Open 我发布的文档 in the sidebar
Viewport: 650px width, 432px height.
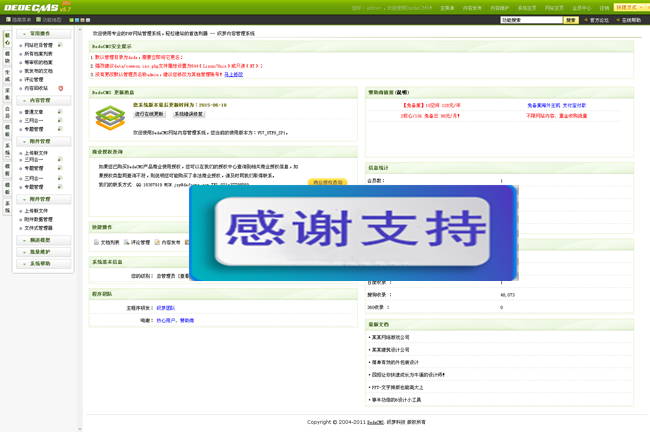[39, 71]
